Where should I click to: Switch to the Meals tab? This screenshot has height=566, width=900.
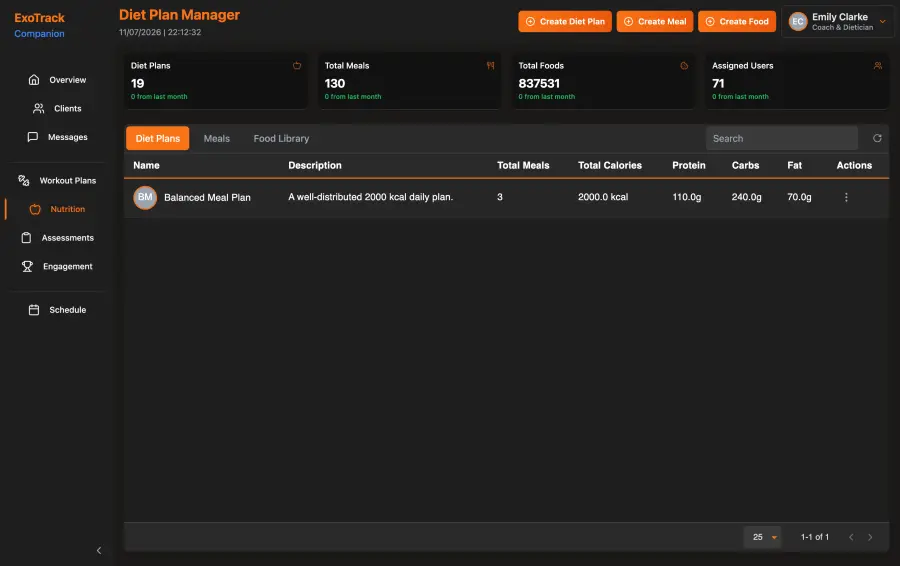point(216,138)
